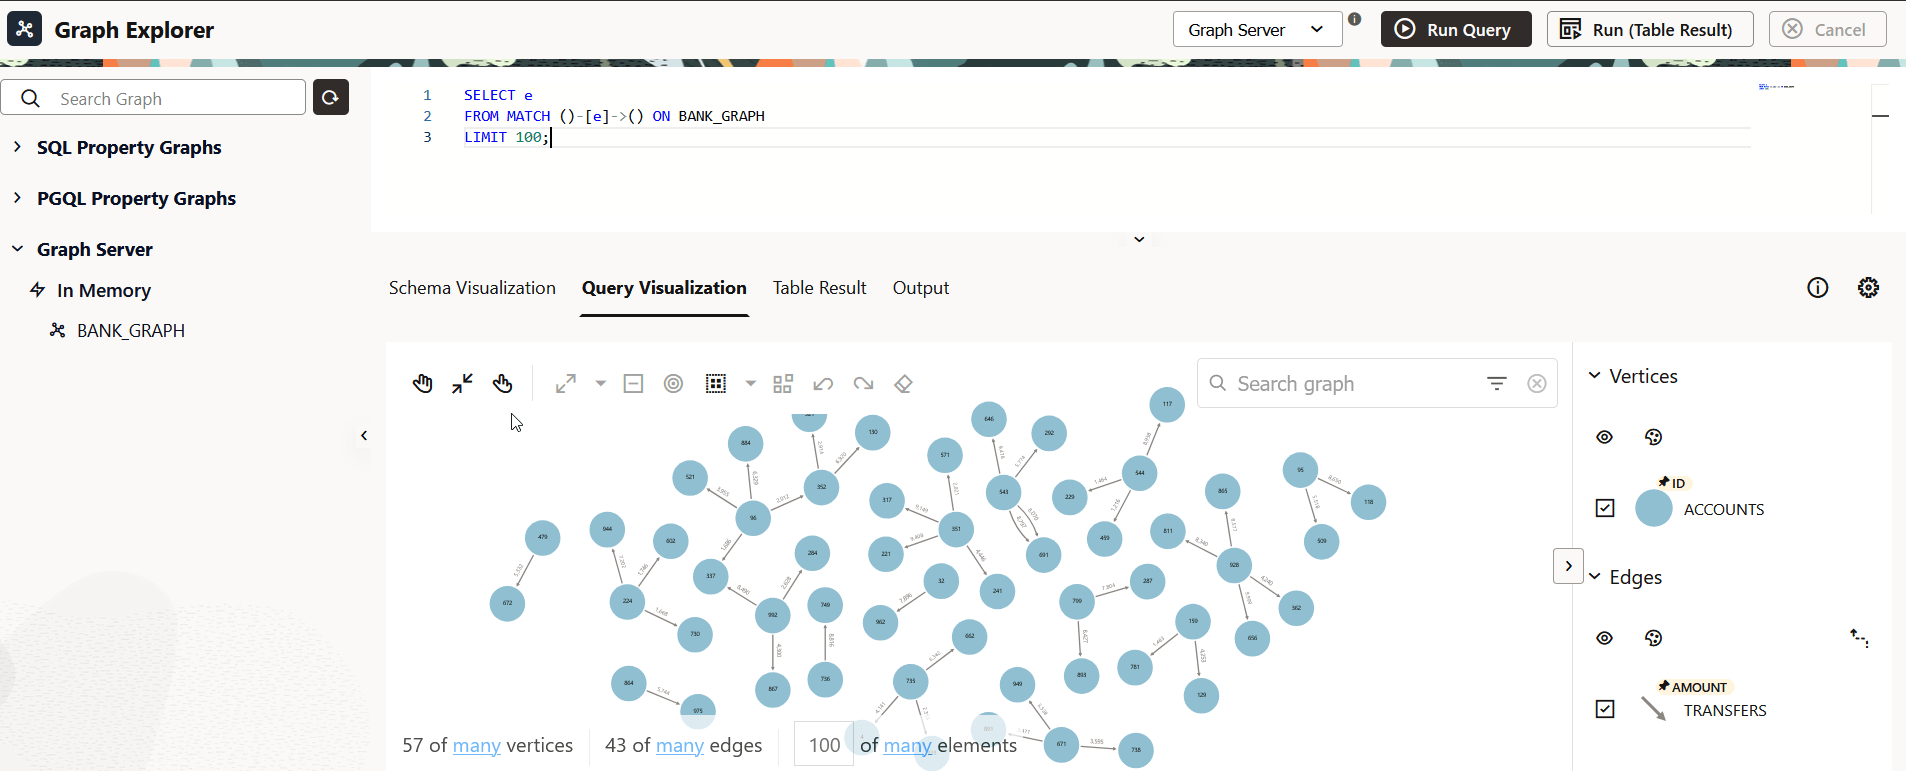
Task: Click the In Memory lightning icon
Action: click(38, 290)
